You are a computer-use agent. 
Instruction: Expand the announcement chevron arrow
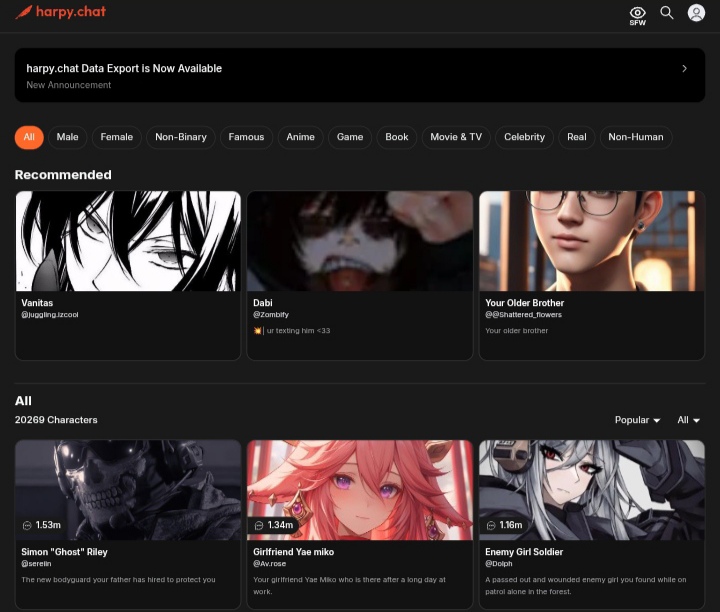pos(684,68)
